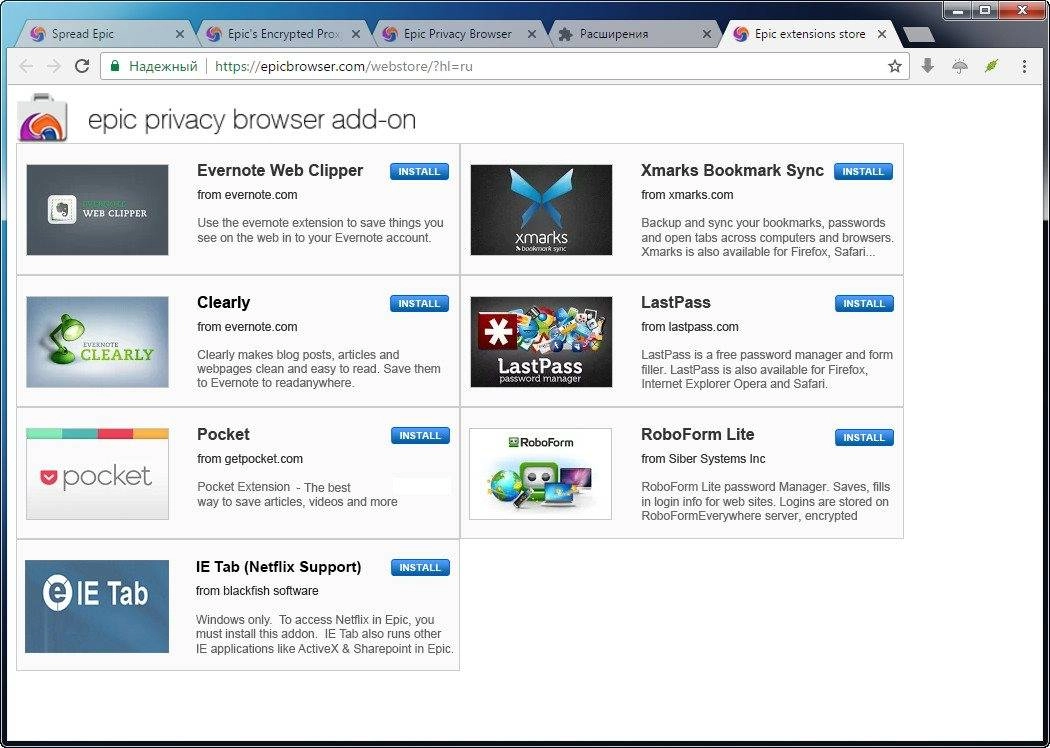The image size is (1050, 748).
Task: Close the Epic's Encrypted Proxy tab
Action: click(356, 33)
